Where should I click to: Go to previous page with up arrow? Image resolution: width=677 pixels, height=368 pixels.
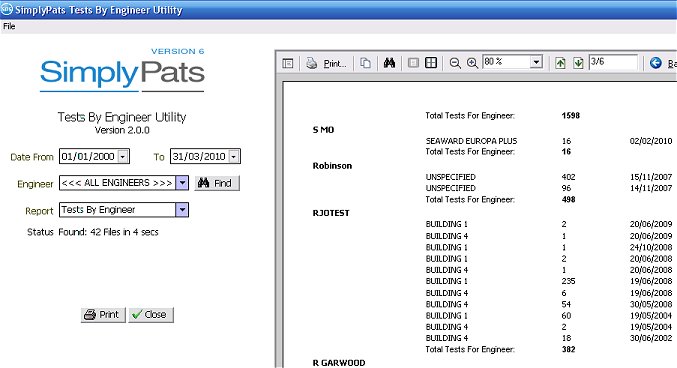coord(560,63)
